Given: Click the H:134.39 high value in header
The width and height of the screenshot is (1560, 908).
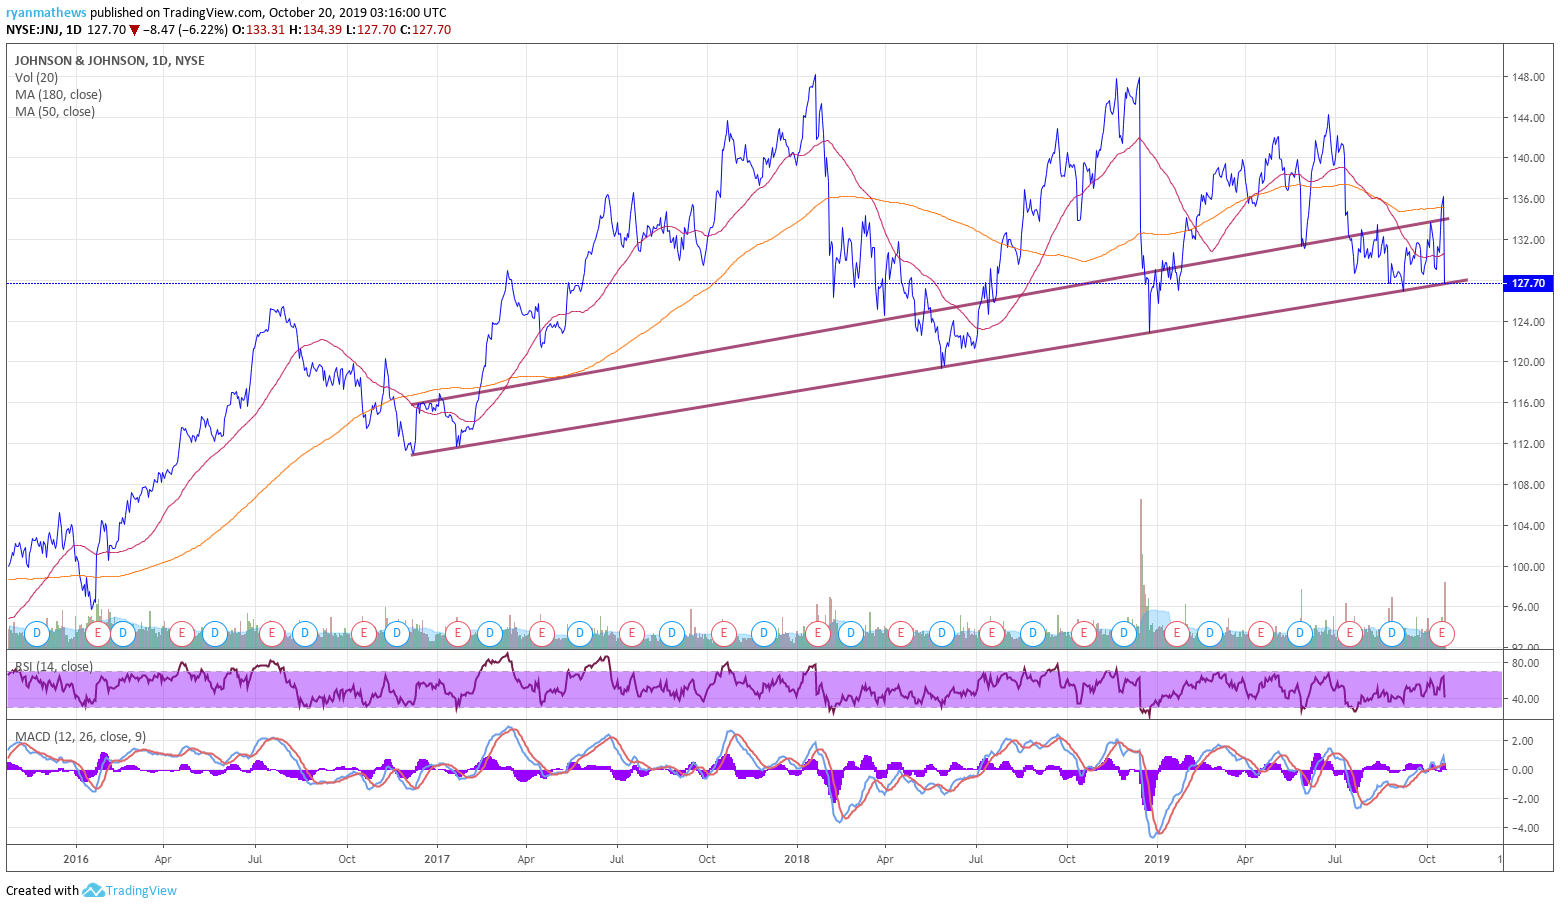Looking at the screenshot, I should (316, 30).
